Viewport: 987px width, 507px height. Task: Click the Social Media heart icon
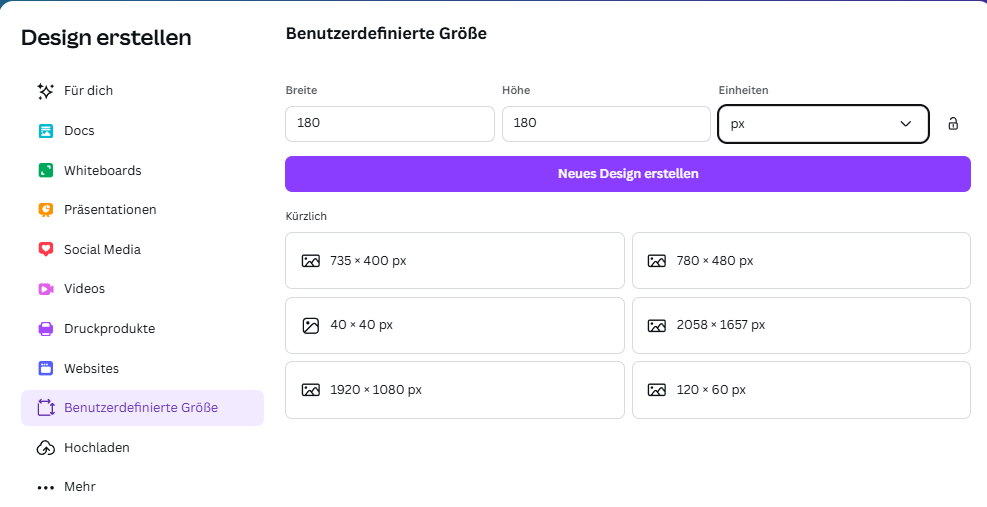[45, 249]
